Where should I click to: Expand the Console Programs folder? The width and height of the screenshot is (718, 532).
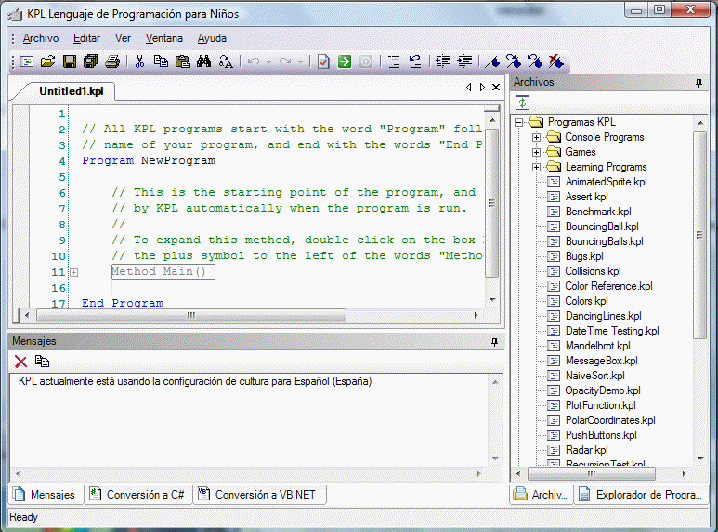(x=536, y=137)
